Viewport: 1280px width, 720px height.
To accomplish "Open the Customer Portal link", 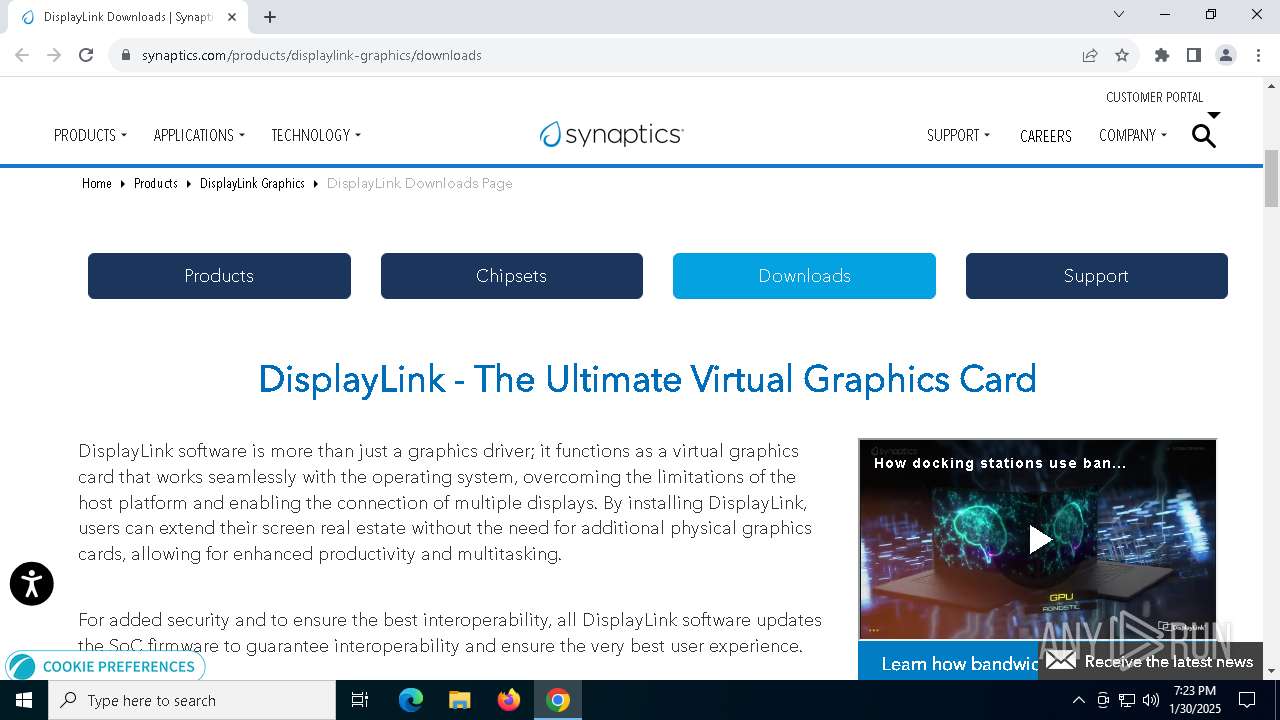I will [1154, 97].
